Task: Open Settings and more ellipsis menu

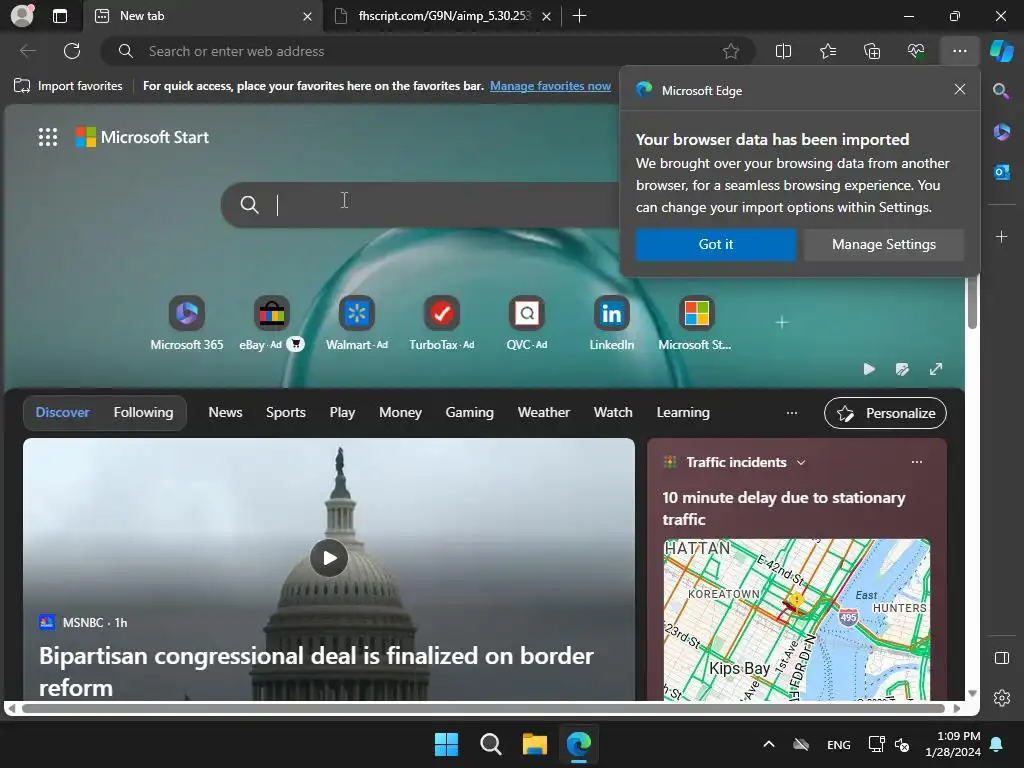Action: click(x=959, y=51)
